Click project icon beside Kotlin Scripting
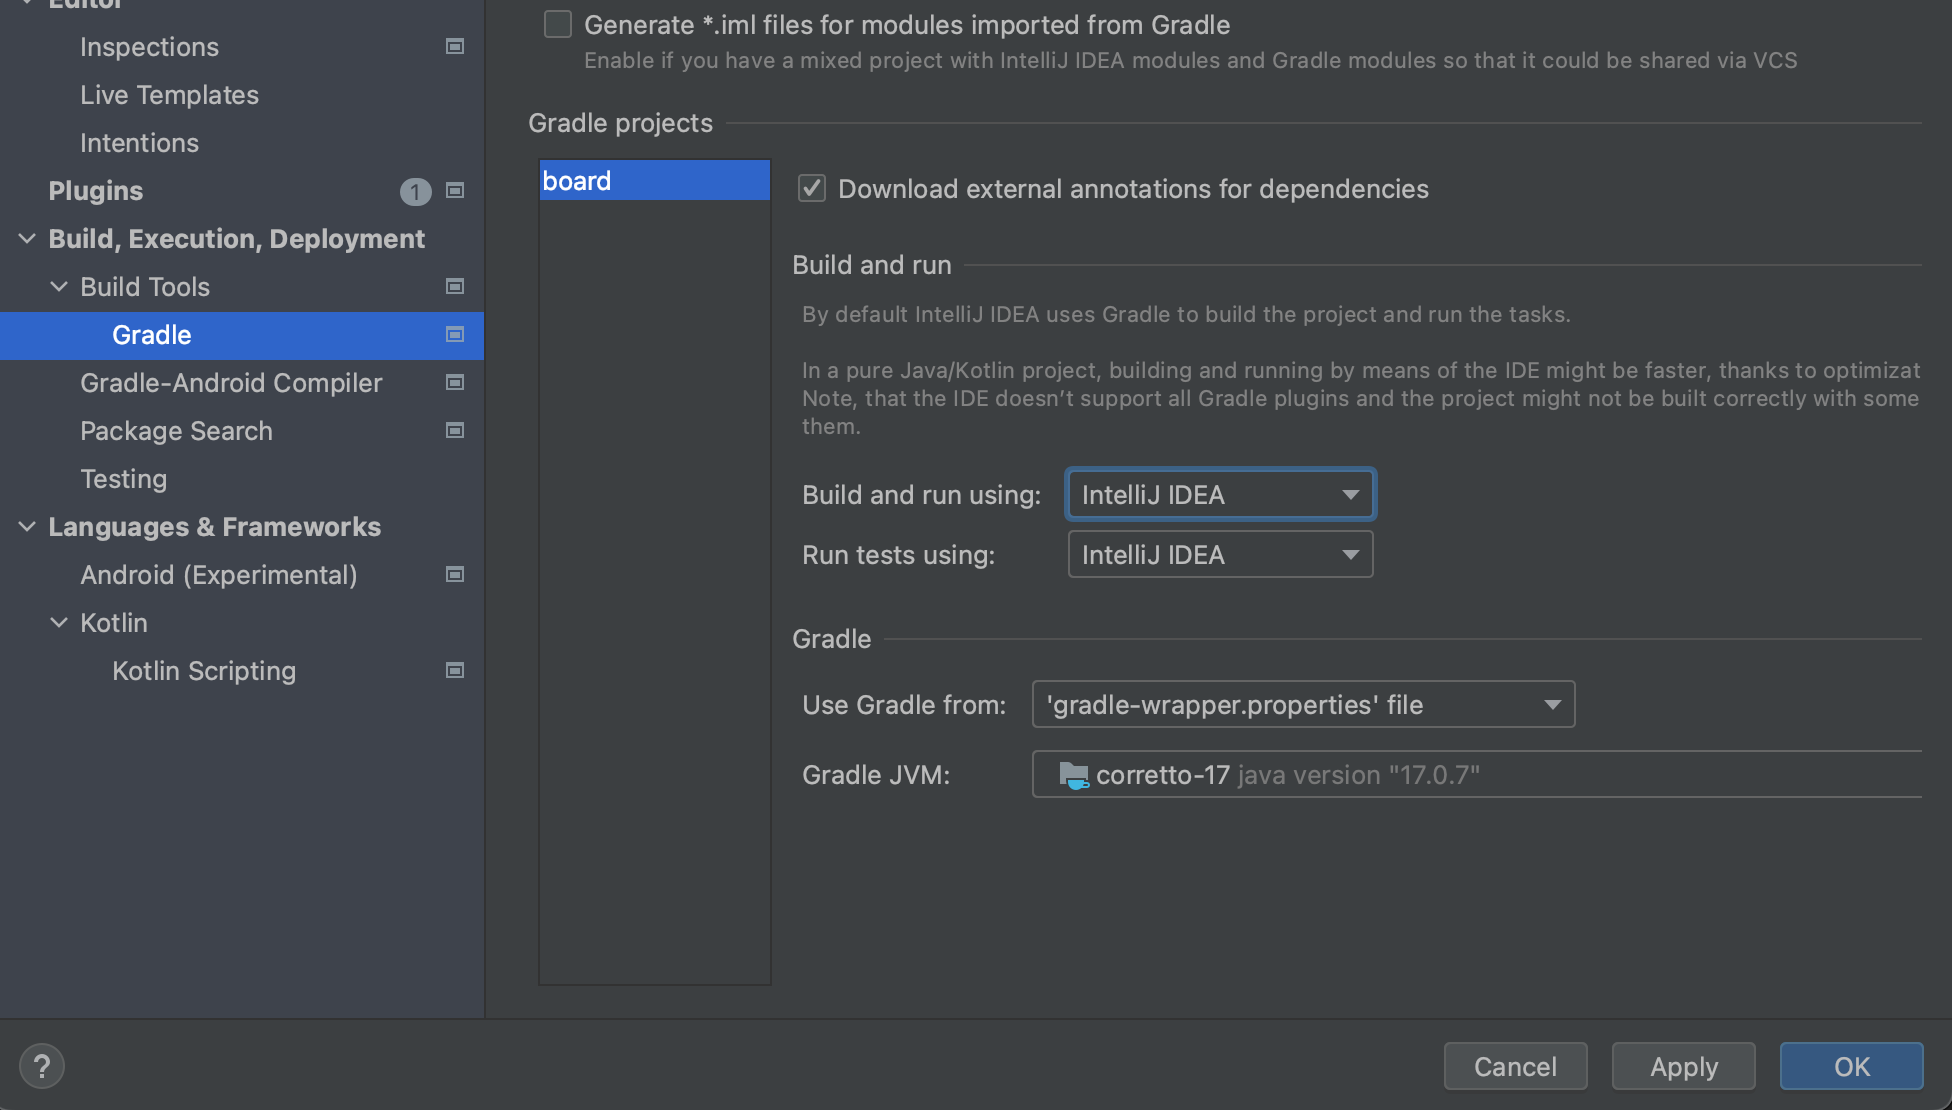The width and height of the screenshot is (1952, 1110). 455,671
